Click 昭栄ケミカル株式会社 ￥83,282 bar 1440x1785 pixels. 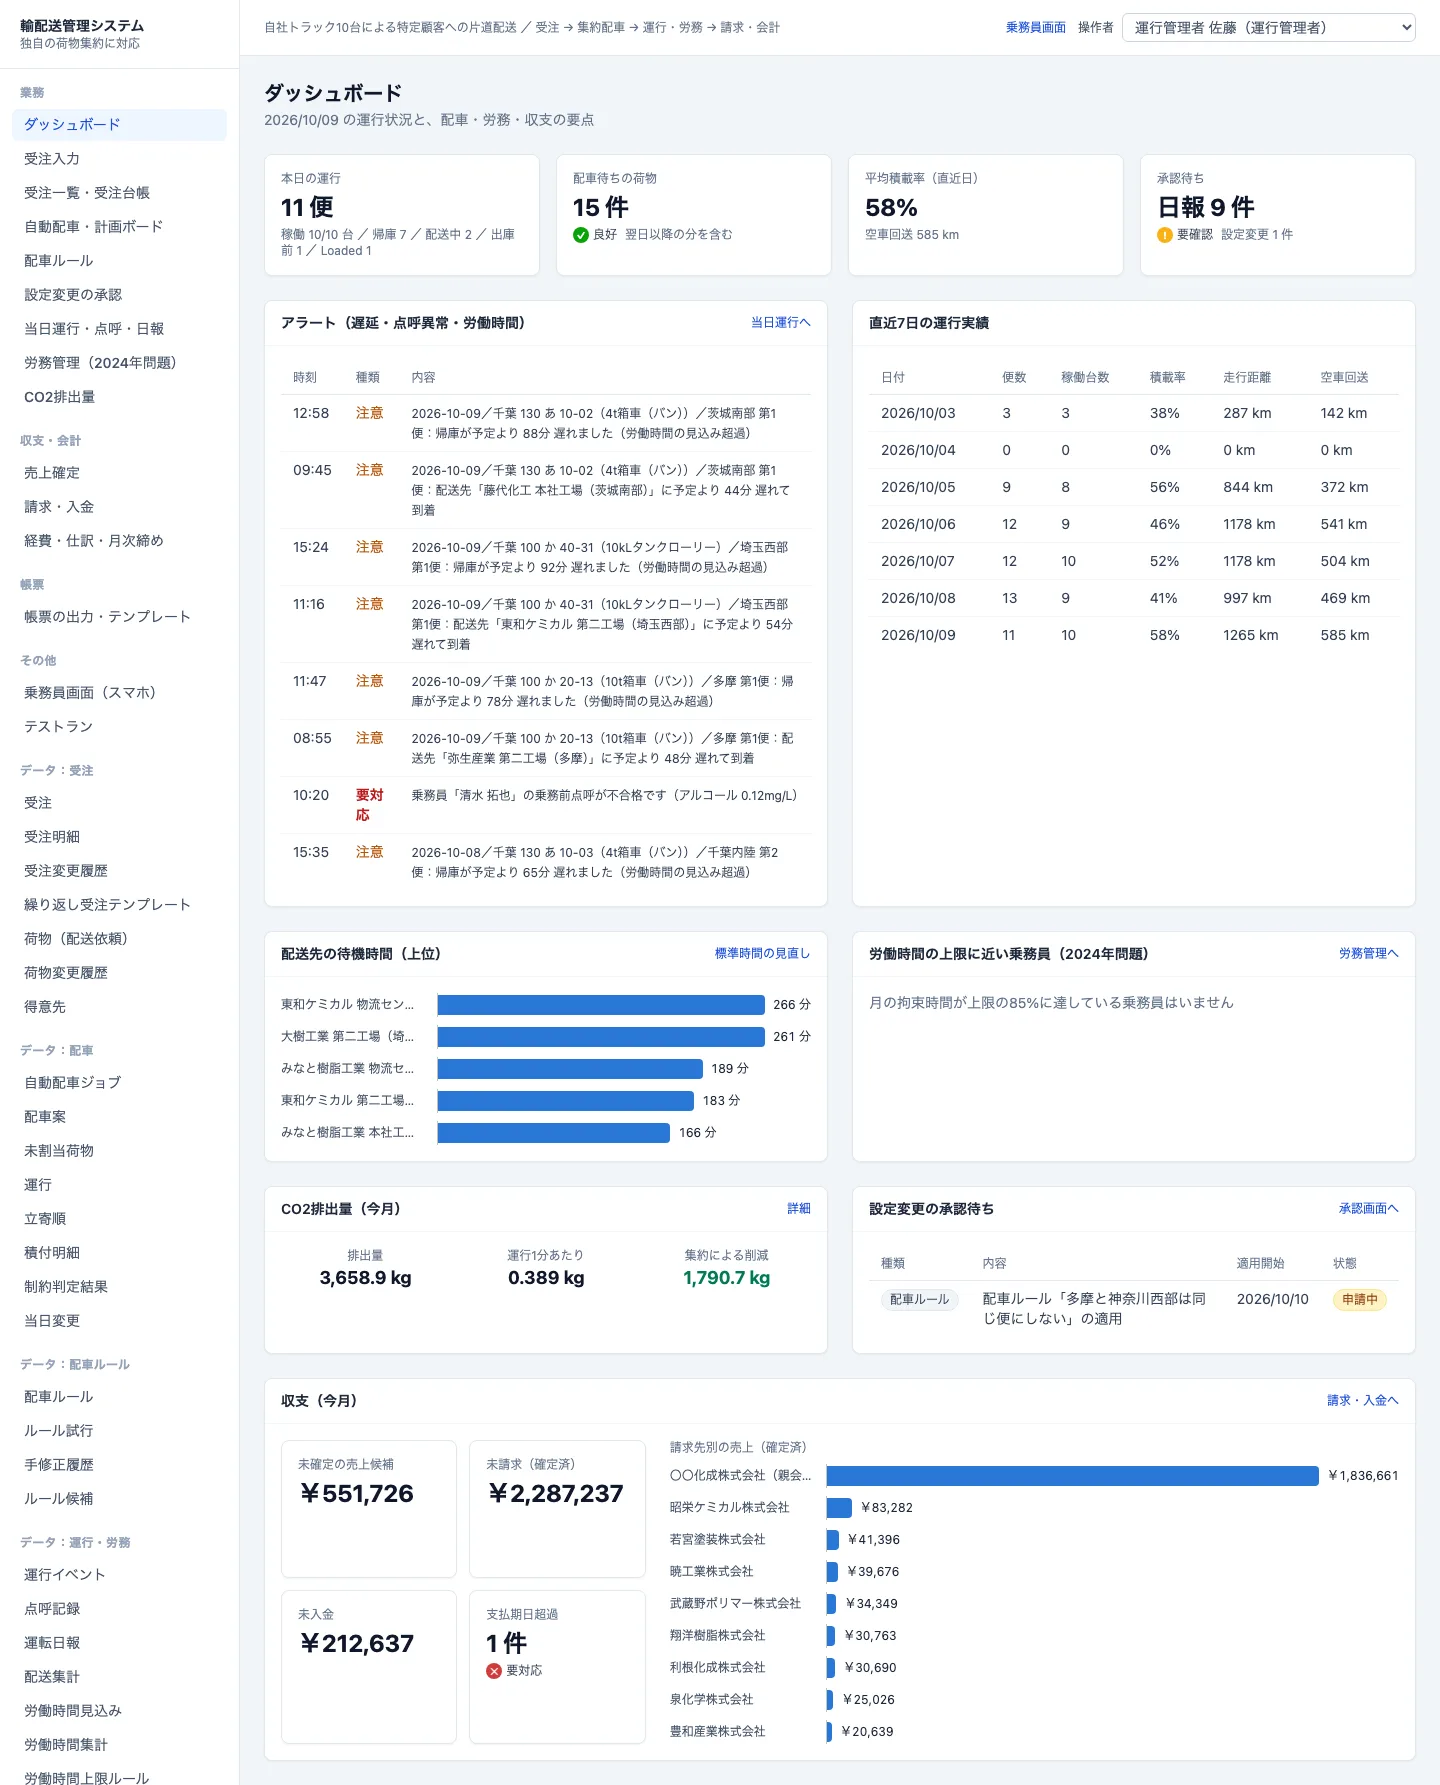(839, 1508)
